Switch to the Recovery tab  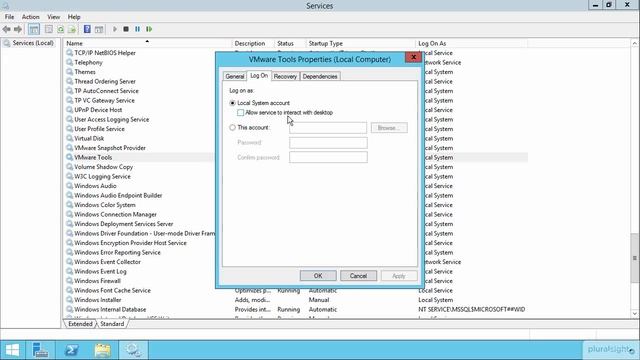[285, 76]
